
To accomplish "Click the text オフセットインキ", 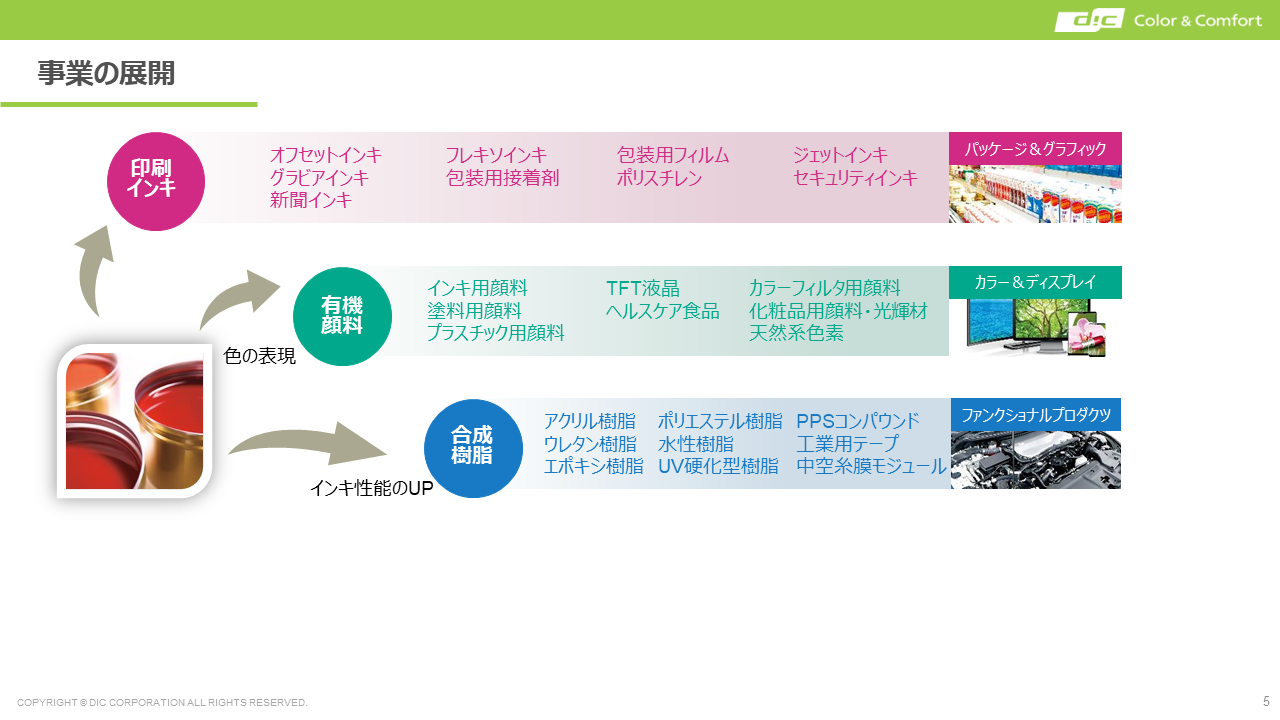I will coord(326,155).
